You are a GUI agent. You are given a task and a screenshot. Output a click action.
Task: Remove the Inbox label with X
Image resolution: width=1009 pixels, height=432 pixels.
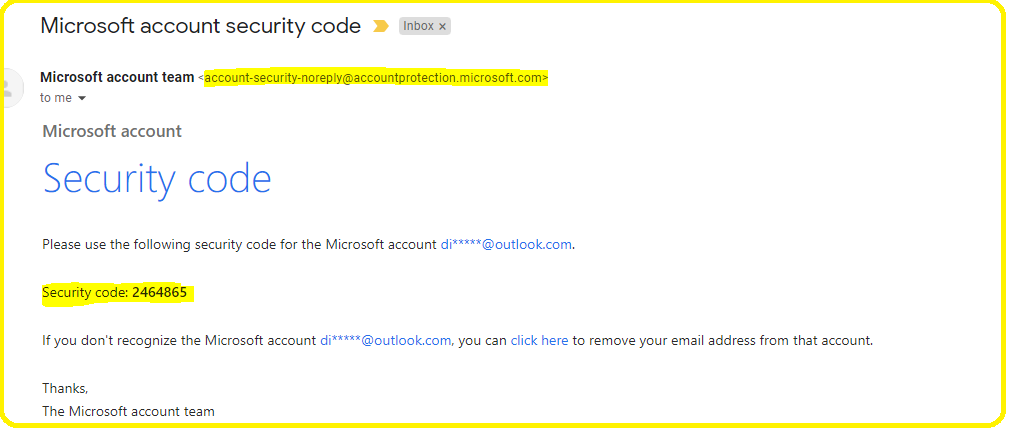tap(442, 26)
